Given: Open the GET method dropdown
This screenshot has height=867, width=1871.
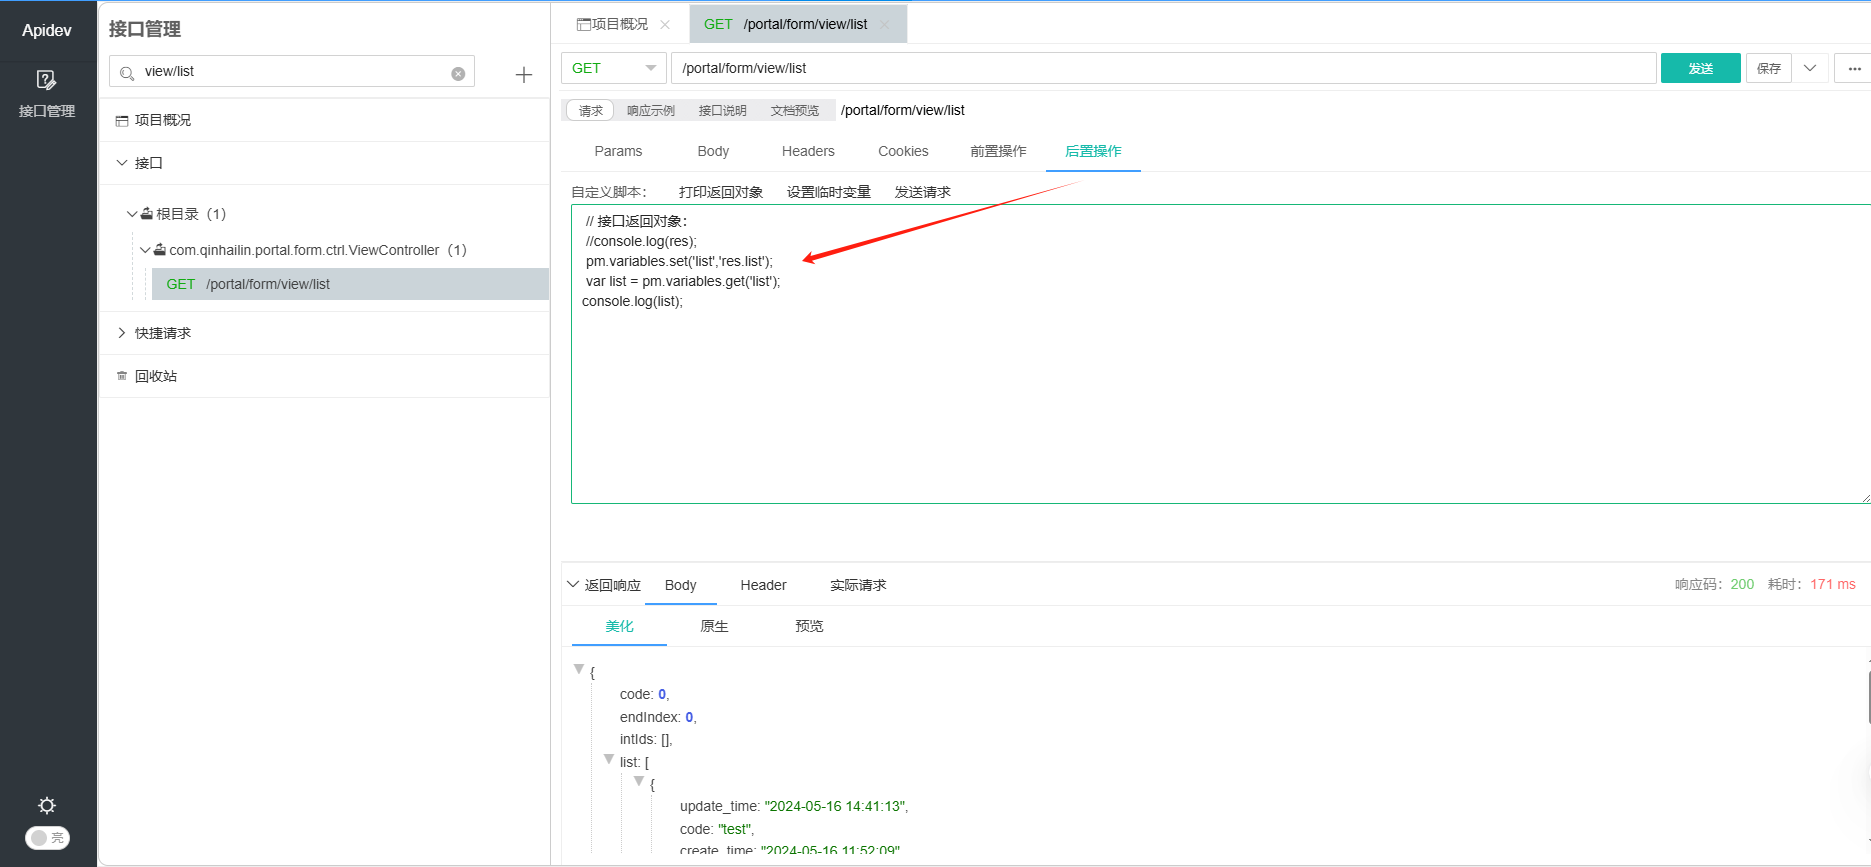Looking at the screenshot, I should [614, 68].
